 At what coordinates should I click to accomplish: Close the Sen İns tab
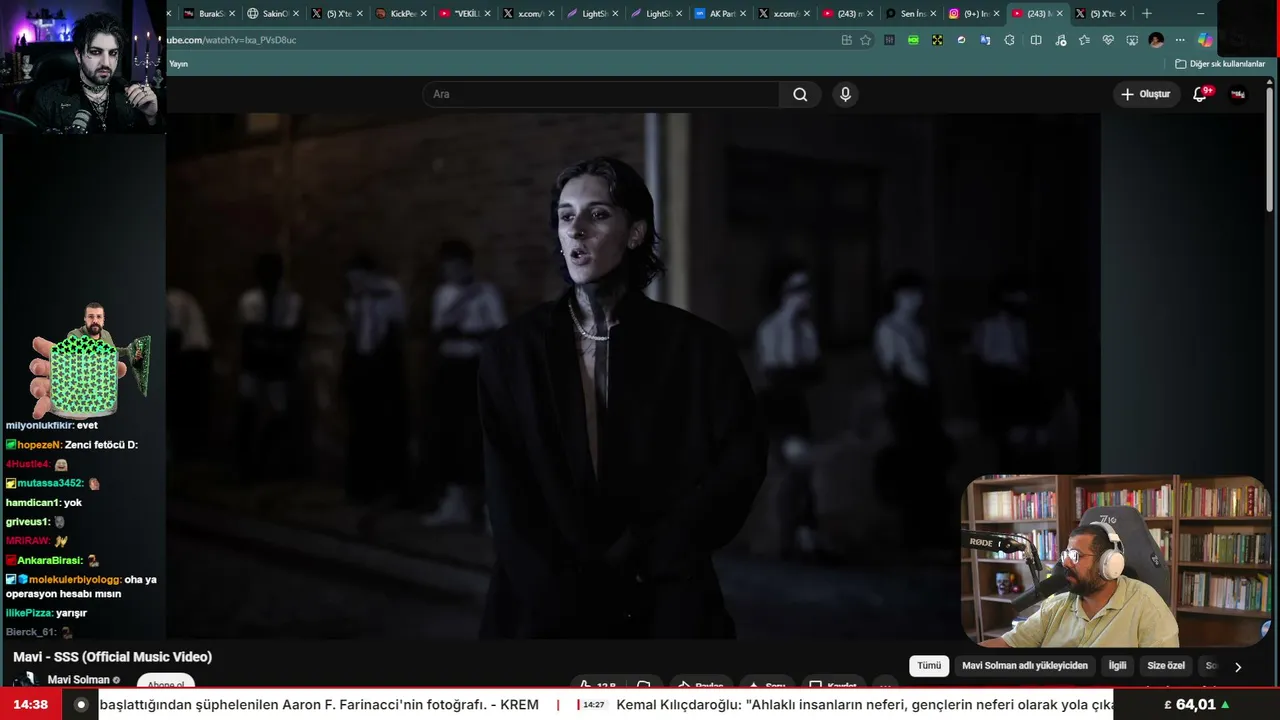932,14
